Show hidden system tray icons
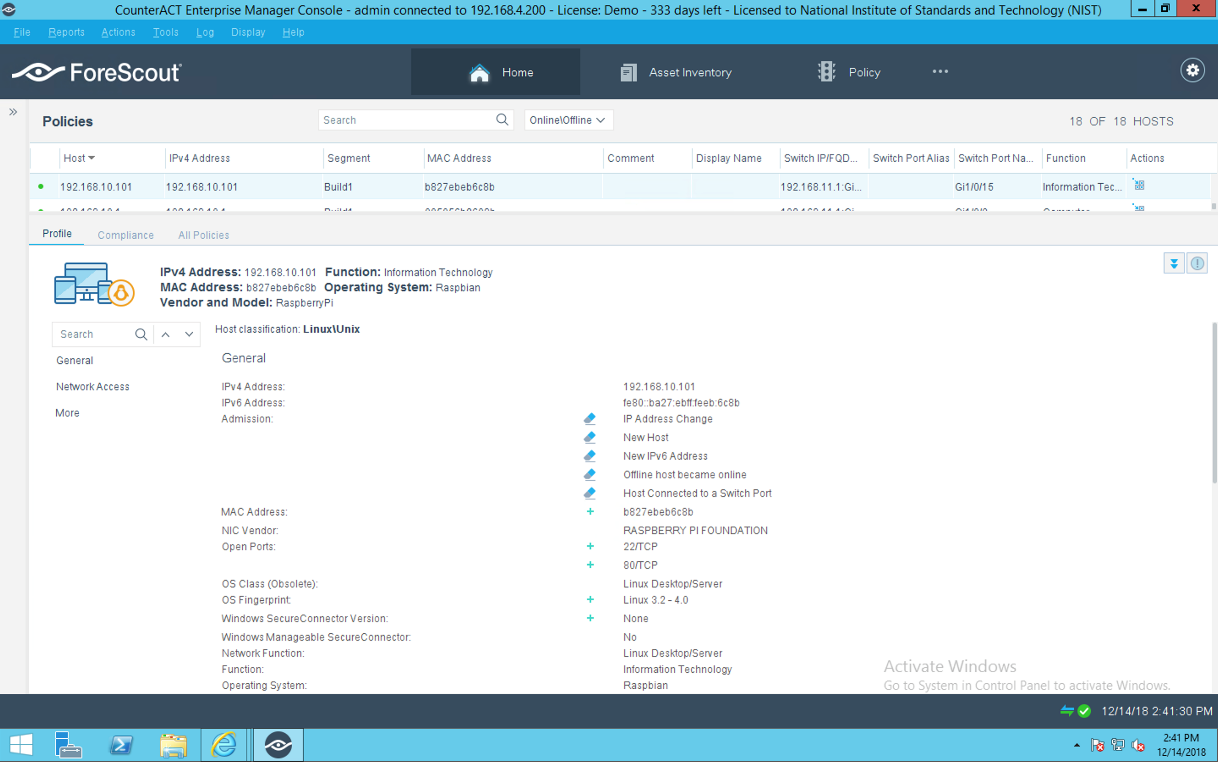Viewport: 1218px width, 762px height. tap(1077, 746)
